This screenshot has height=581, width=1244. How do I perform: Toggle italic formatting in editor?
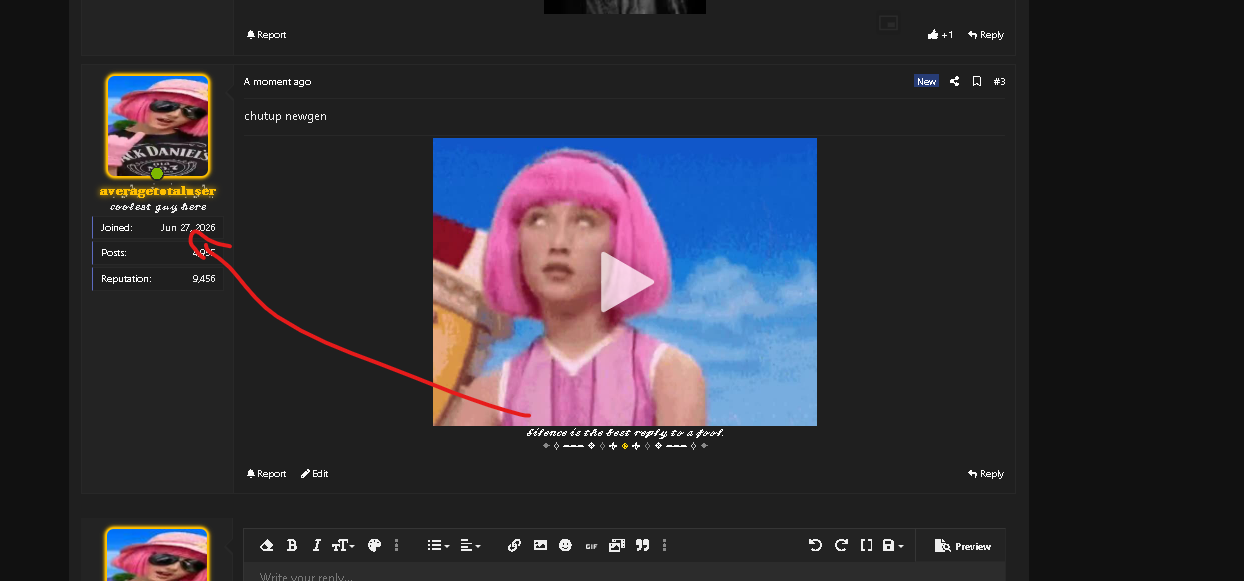316,545
